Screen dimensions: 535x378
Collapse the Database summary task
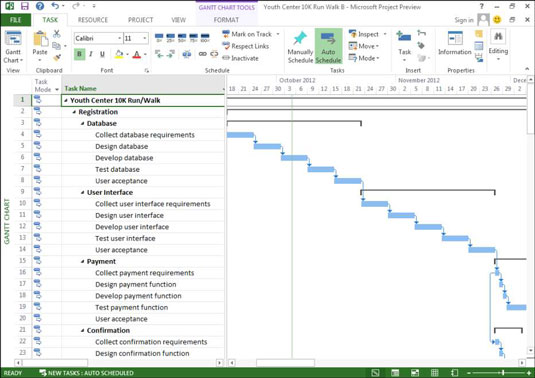[83, 123]
